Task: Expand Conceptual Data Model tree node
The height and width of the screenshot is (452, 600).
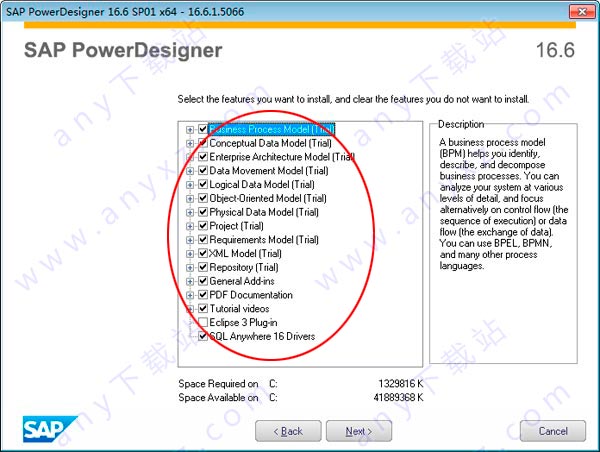Action: [190, 144]
